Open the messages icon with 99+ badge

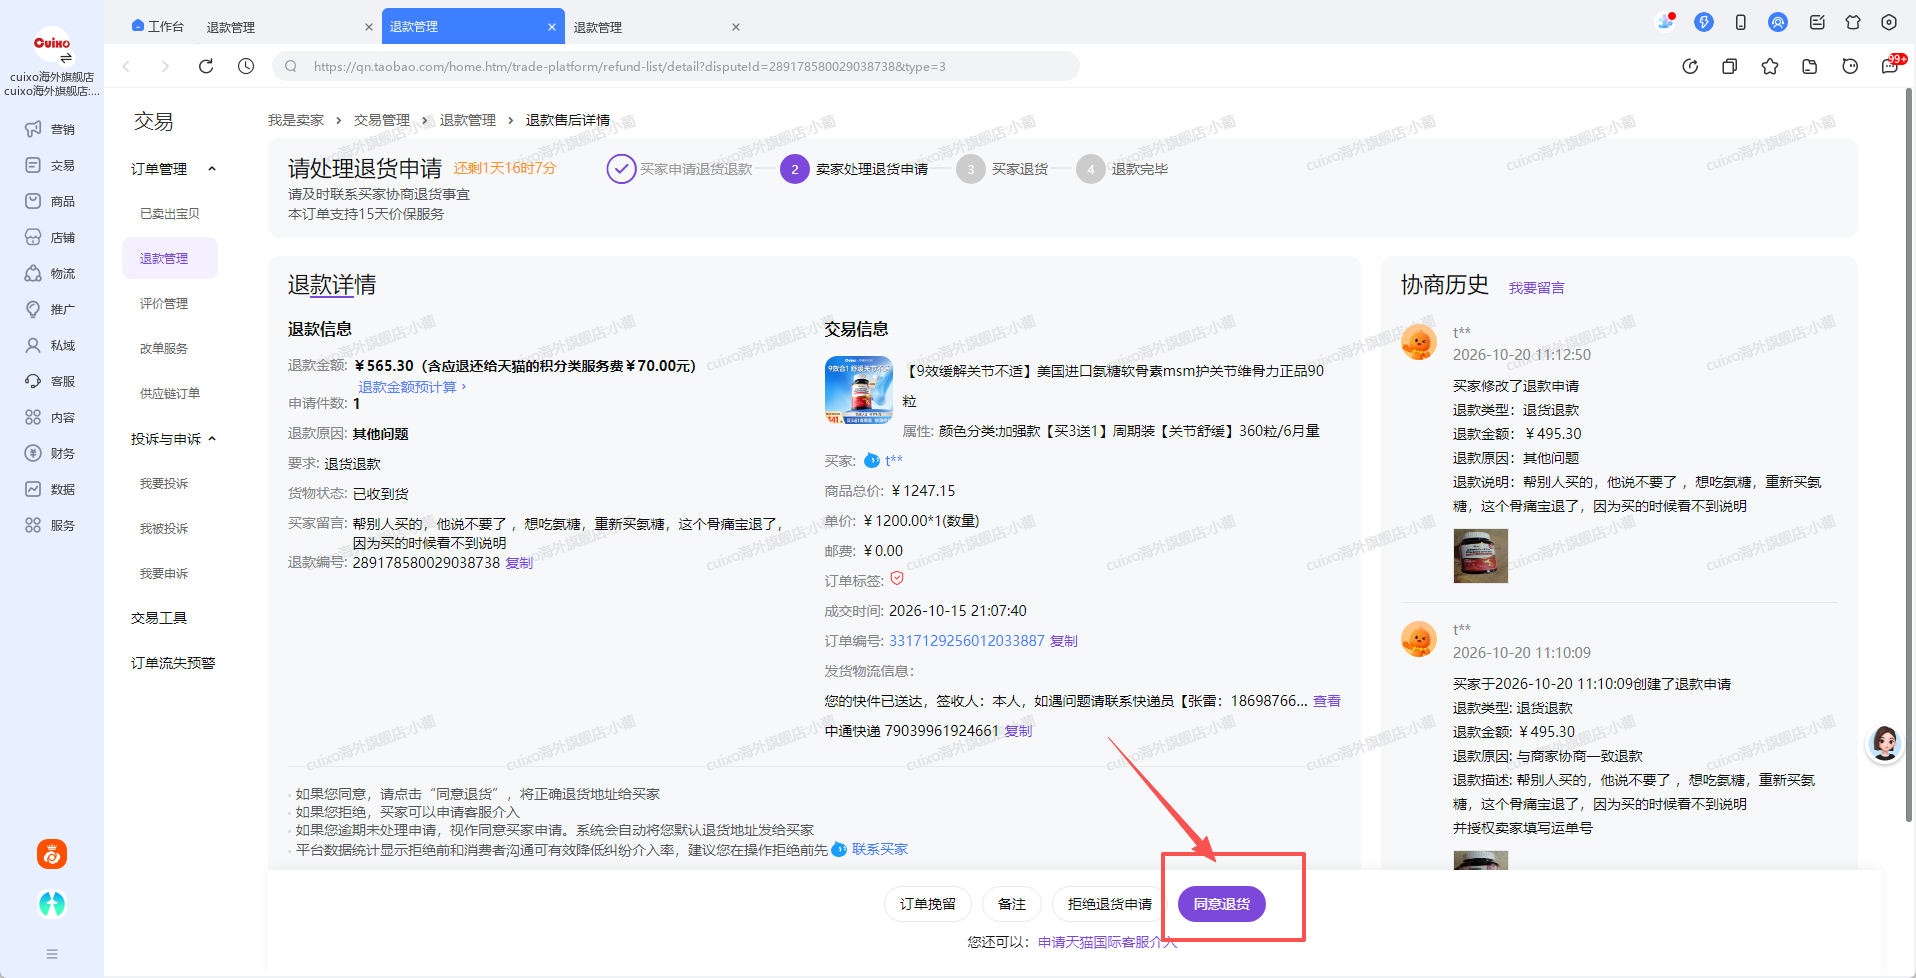[x=1891, y=65]
